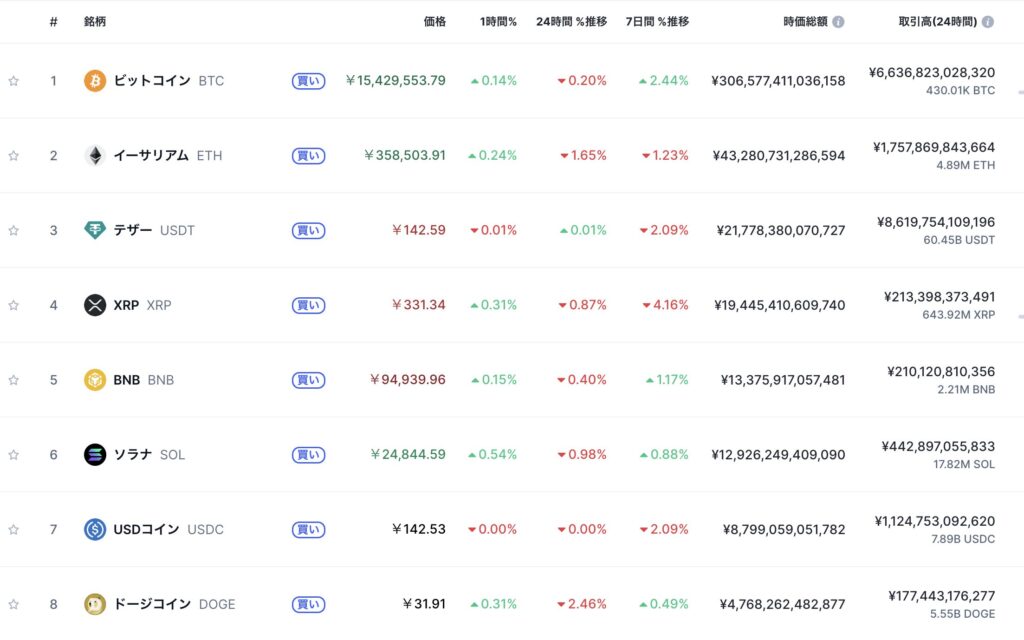Click Bitcoin market cap ¥306,577,411,036,158
Image resolution: width=1024 pixels, height=640 pixels.
778,81
